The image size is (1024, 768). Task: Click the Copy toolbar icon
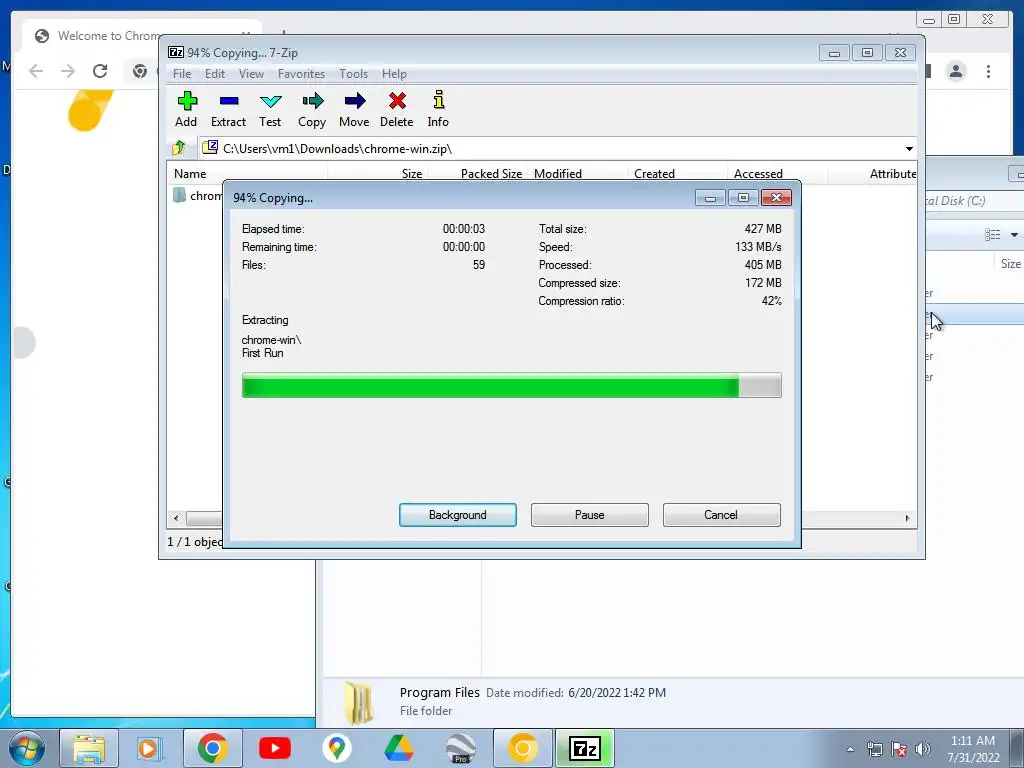tap(312, 109)
